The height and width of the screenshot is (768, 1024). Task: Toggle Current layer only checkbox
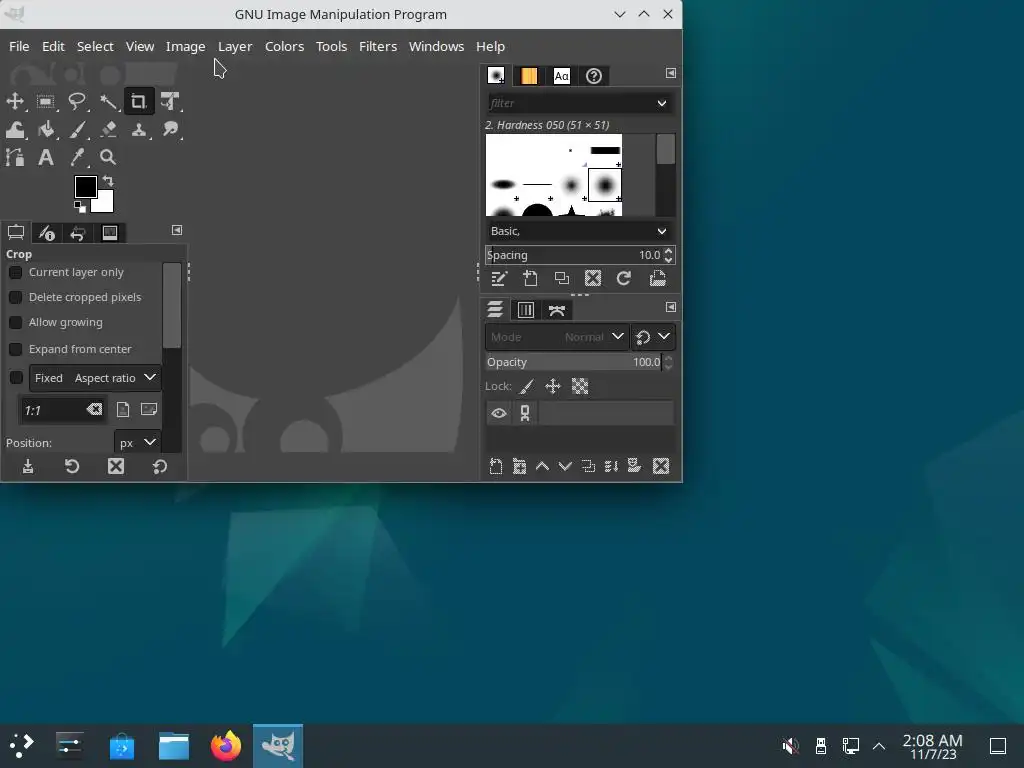pos(16,272)
